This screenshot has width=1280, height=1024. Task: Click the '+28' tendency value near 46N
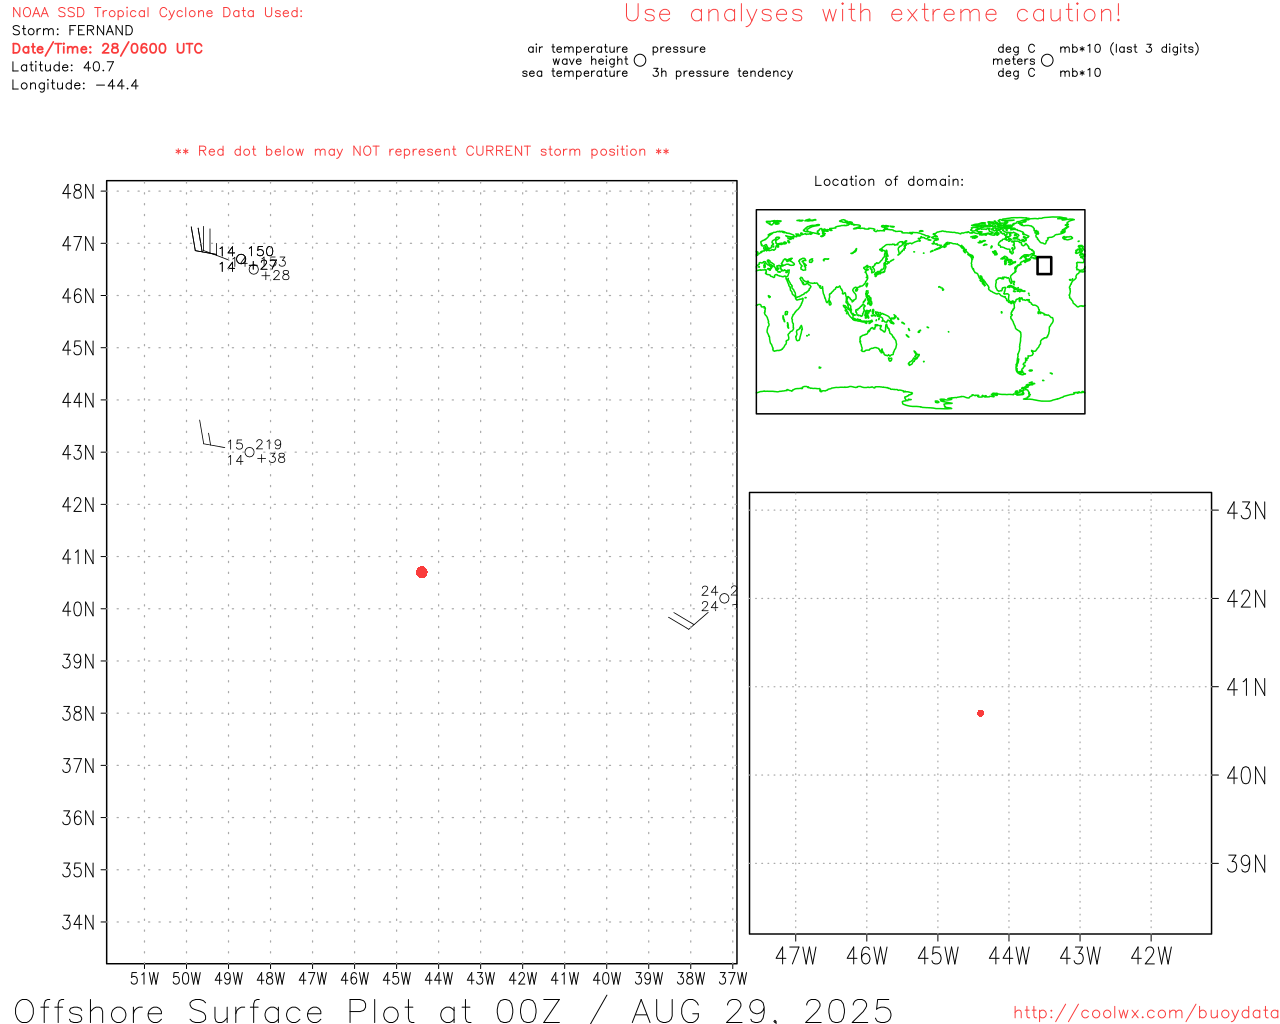pyautogui.click(x=276, y=276)
